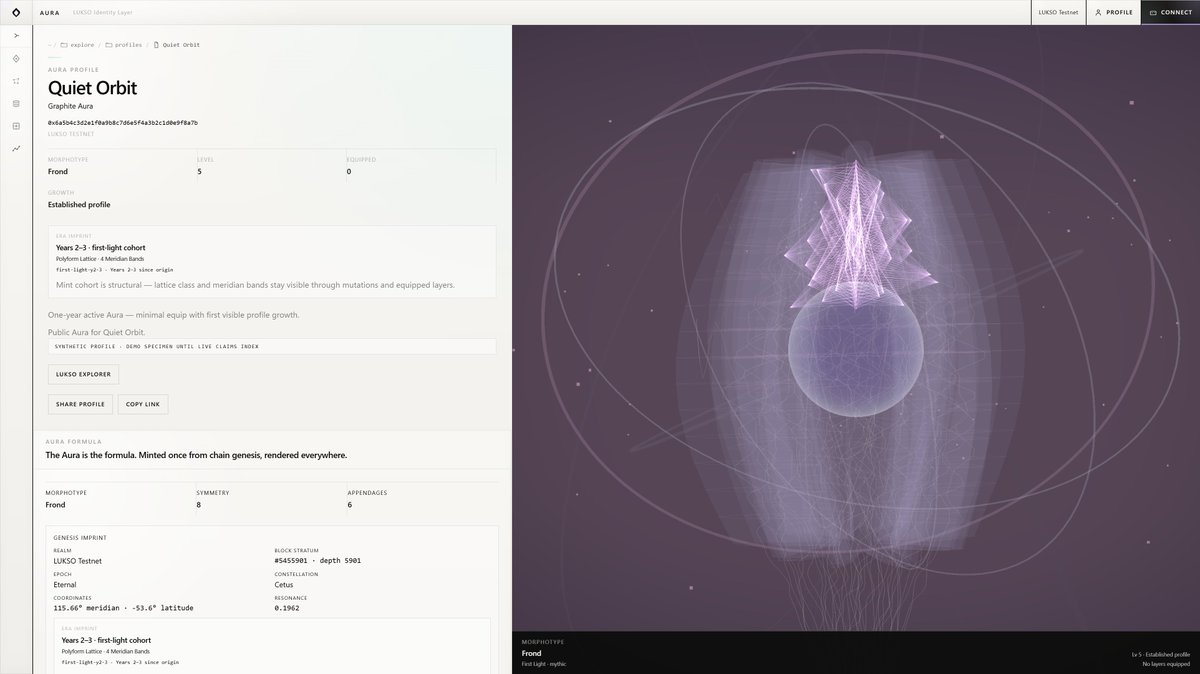Screen dimensions: 1200x674
Task: Click the Established profile growth value
Action: click(79, 205)
